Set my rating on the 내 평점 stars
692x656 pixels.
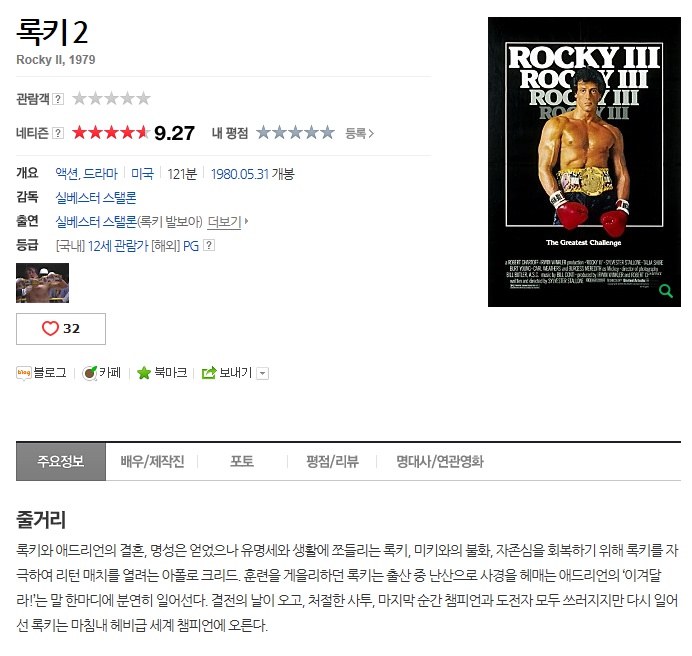tap(295, 132)
